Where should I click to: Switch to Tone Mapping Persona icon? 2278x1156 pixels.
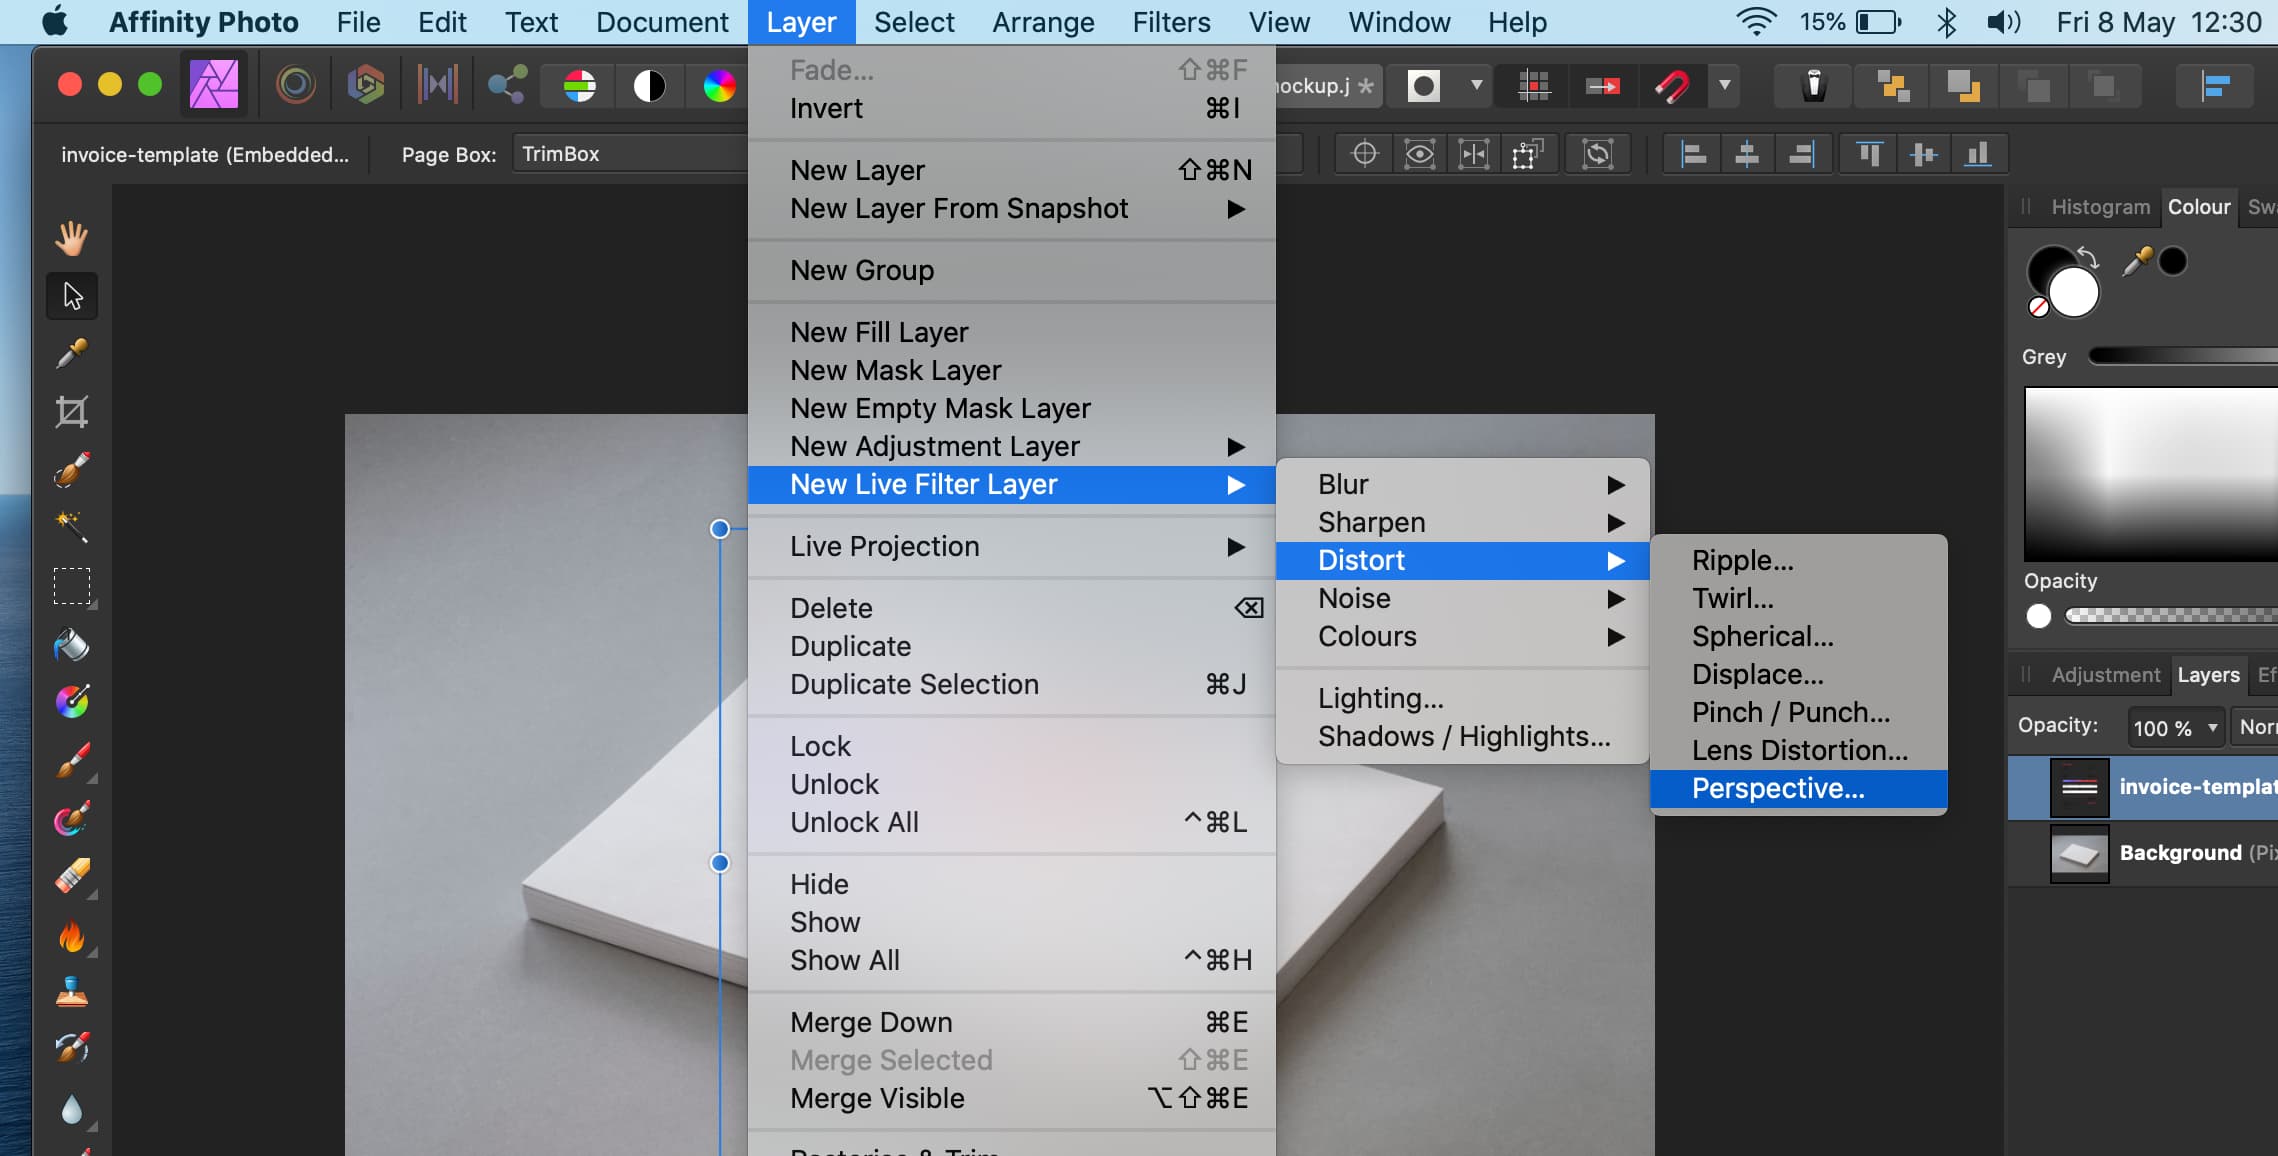pos(437,85)
